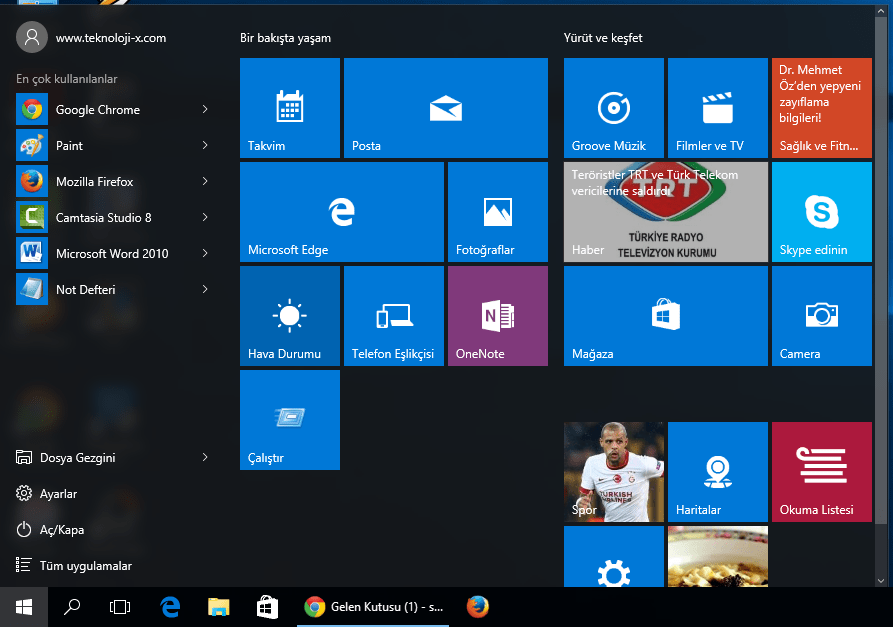Image resolution: width=893 pixels, height=627 pixels.
Task: Open the Skype edinin tile
Action: click(x=821, y=211)
